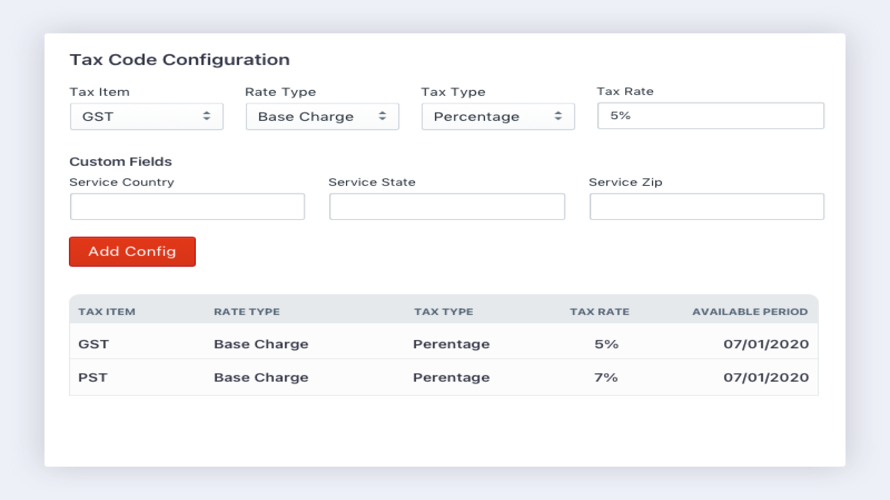890x500 pixels.
Task: Expand the Rate Type dropdown
Action: pos(322,116)
